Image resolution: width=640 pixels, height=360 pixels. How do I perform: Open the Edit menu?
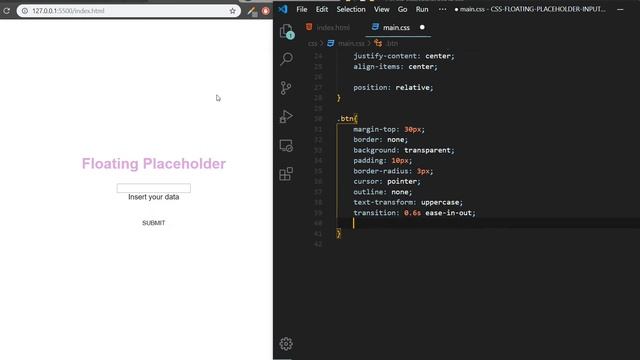coord(322,9)
